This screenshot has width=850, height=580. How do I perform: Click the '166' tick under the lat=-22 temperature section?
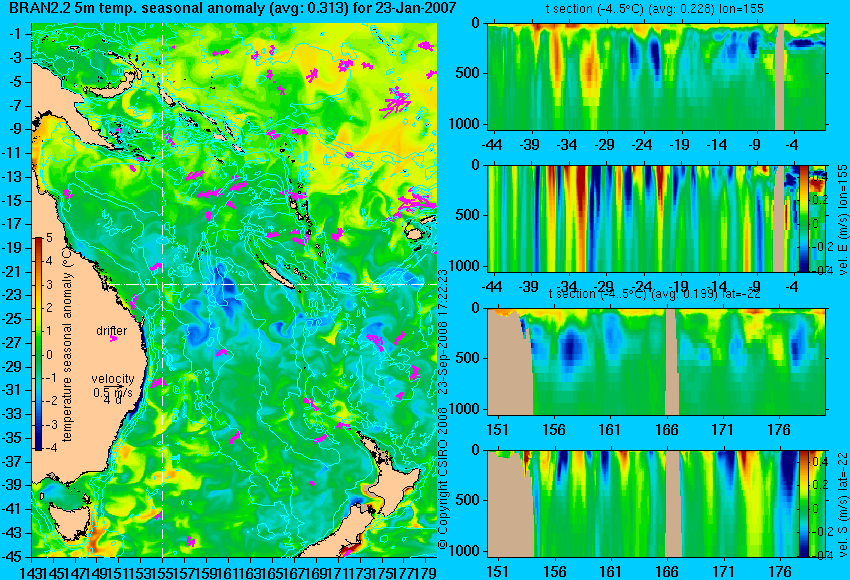(x=666, y=430)
